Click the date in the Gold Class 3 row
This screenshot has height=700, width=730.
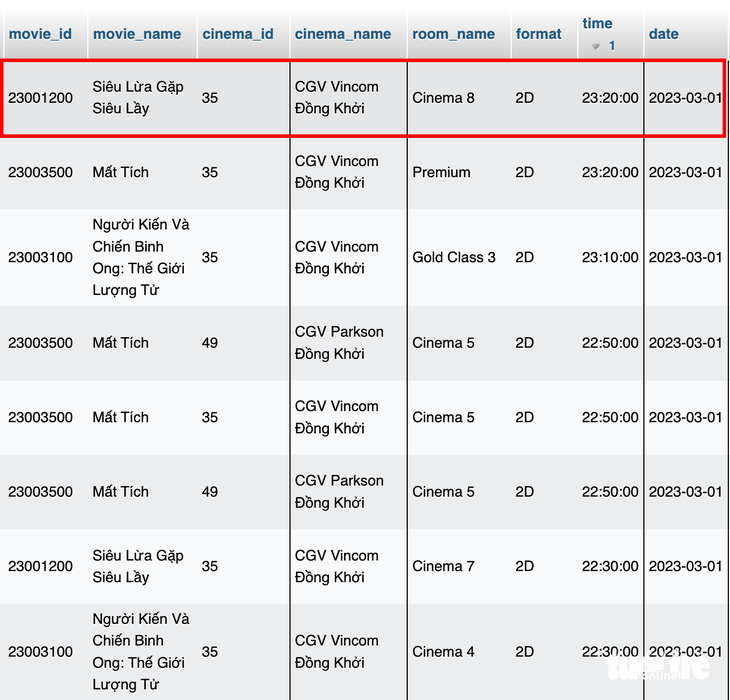pos(685,257)
